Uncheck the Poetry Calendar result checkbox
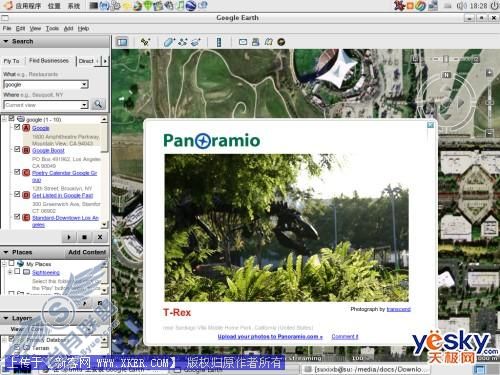500x375 pixels. pos(17,172)
